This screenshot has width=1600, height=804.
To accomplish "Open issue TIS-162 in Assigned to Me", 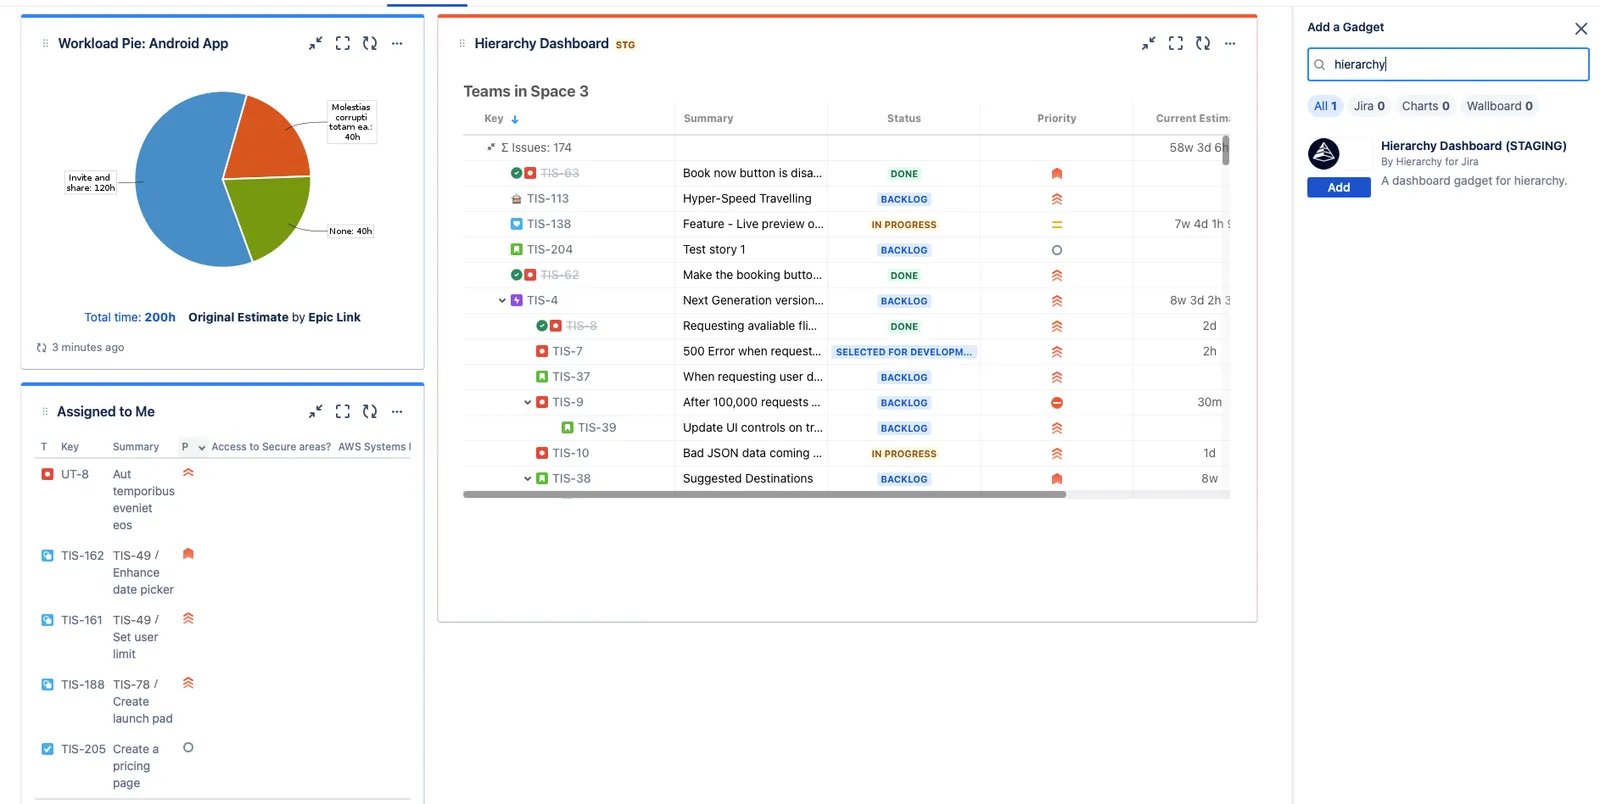I will (82, 556).
